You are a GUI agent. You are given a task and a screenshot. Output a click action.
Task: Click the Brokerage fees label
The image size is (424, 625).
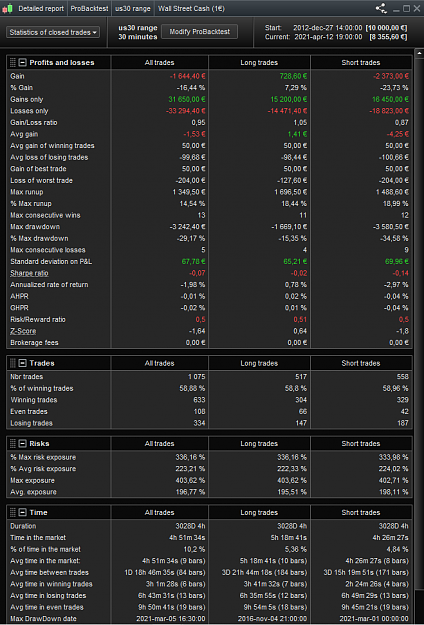(34, 342)
